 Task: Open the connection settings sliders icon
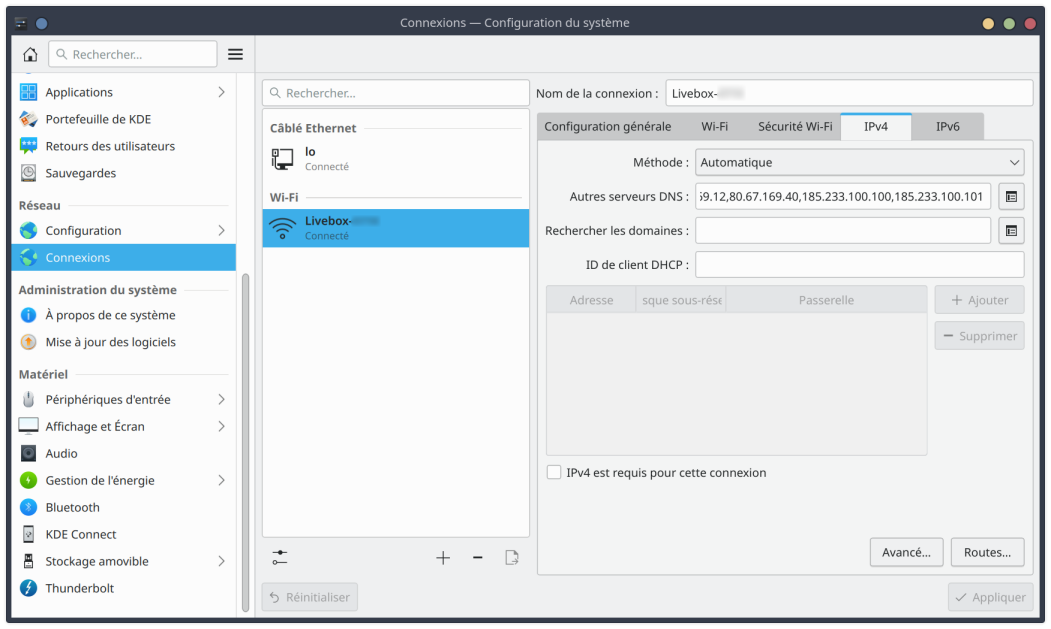click(279, 558)
